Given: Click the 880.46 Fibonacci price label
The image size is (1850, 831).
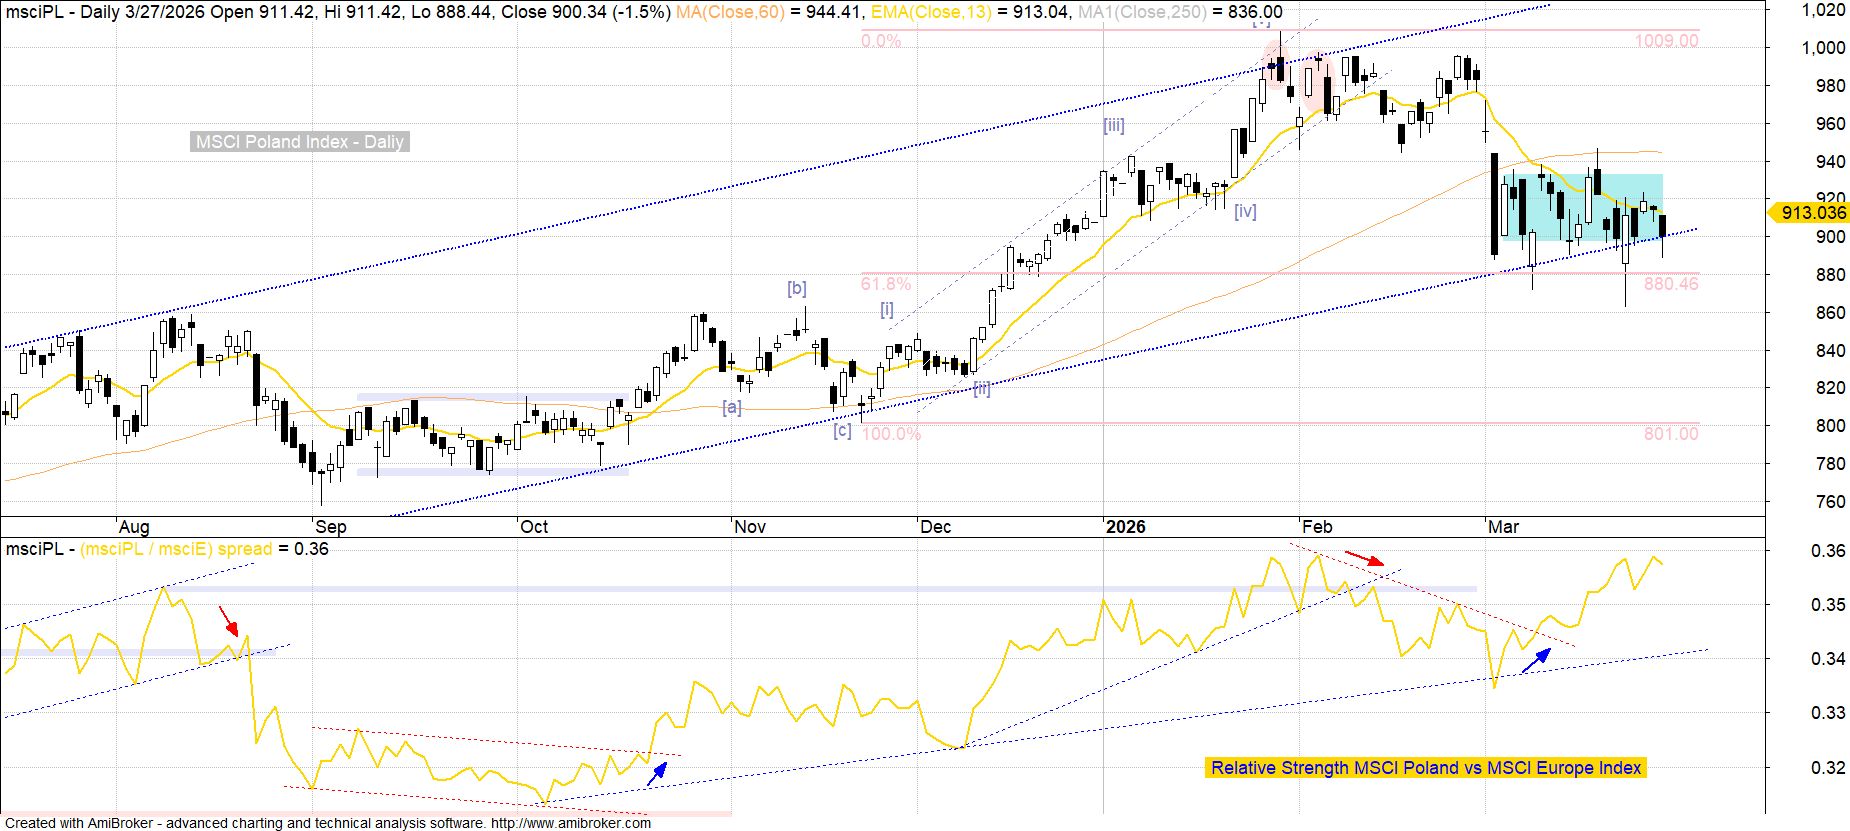Looking at the screenshot, I should pos(1670,284).
